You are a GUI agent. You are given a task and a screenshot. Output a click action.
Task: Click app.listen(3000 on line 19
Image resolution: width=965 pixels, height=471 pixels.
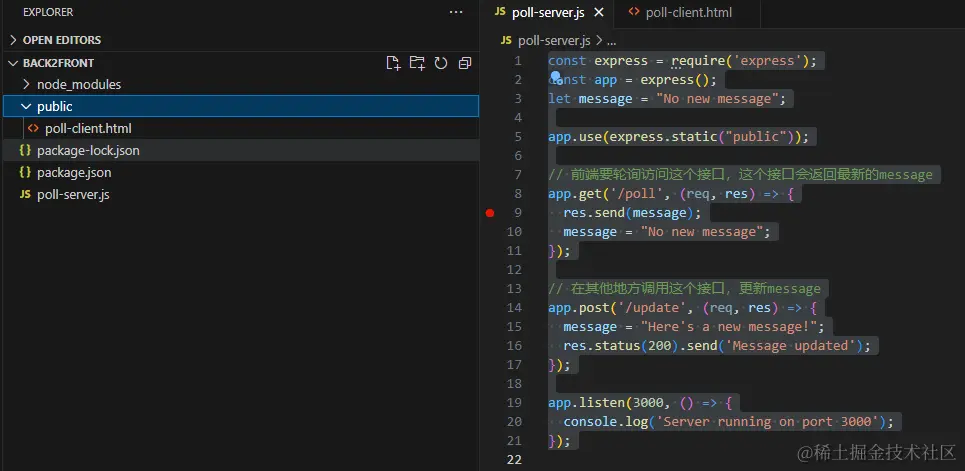point(606,403)
